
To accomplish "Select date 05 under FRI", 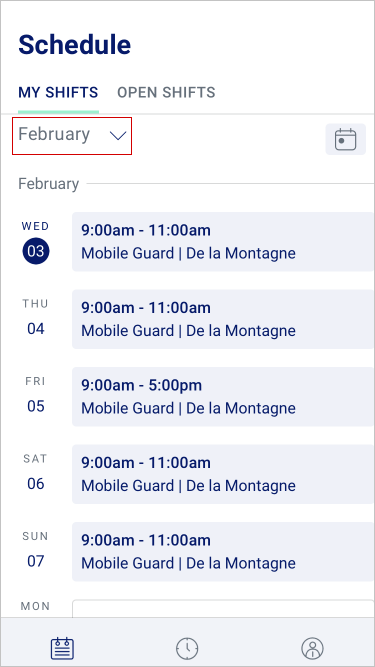I will [x=36, y=406].
